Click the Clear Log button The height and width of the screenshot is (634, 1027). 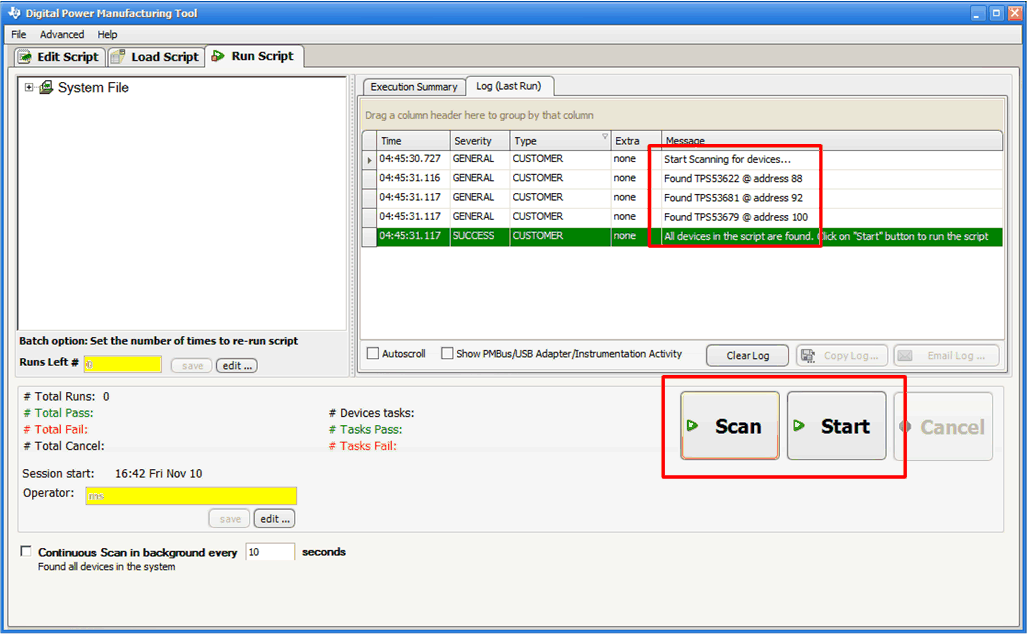click(x=747, y=355)
